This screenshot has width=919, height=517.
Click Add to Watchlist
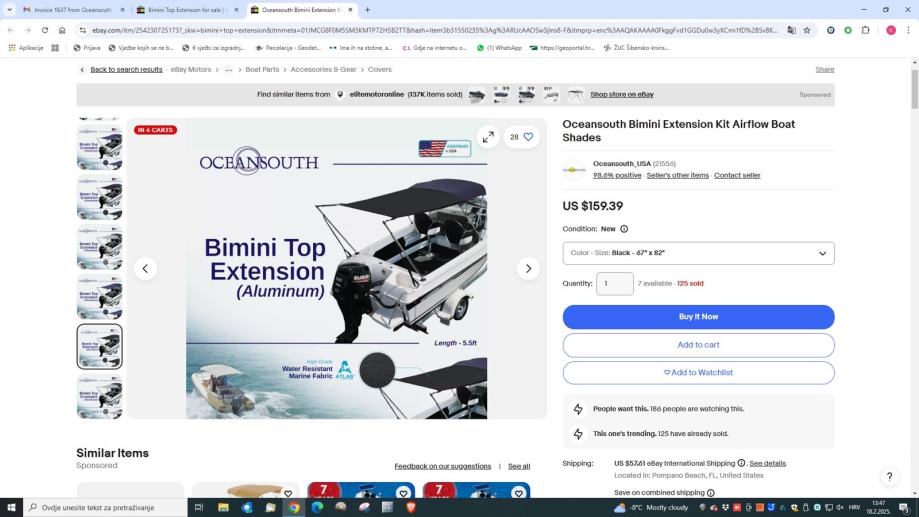click(698, 372)
